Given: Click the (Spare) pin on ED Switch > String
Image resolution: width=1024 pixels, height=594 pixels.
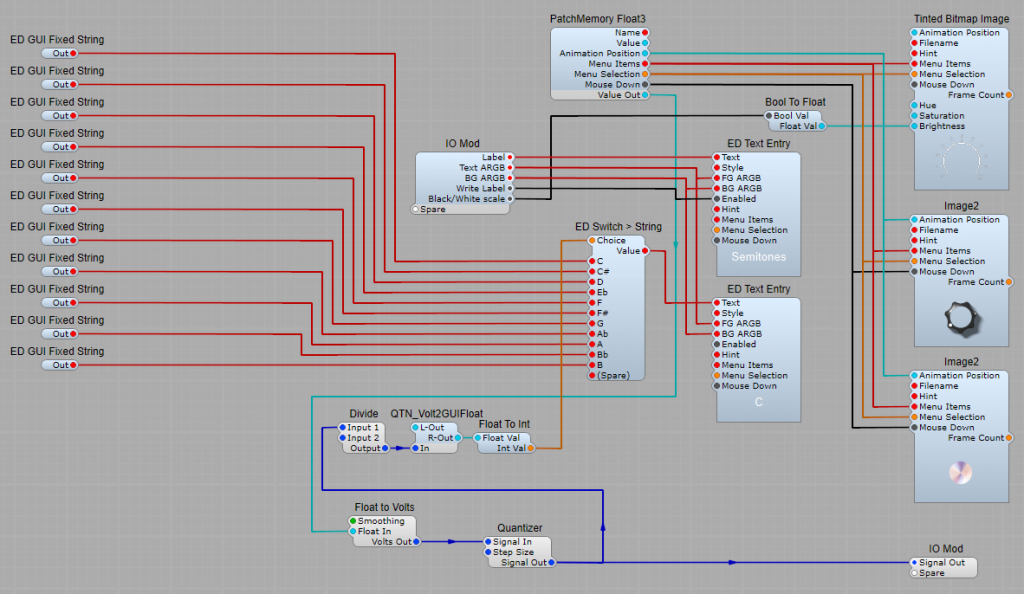Looking at the screenshot, I should 592,376.
